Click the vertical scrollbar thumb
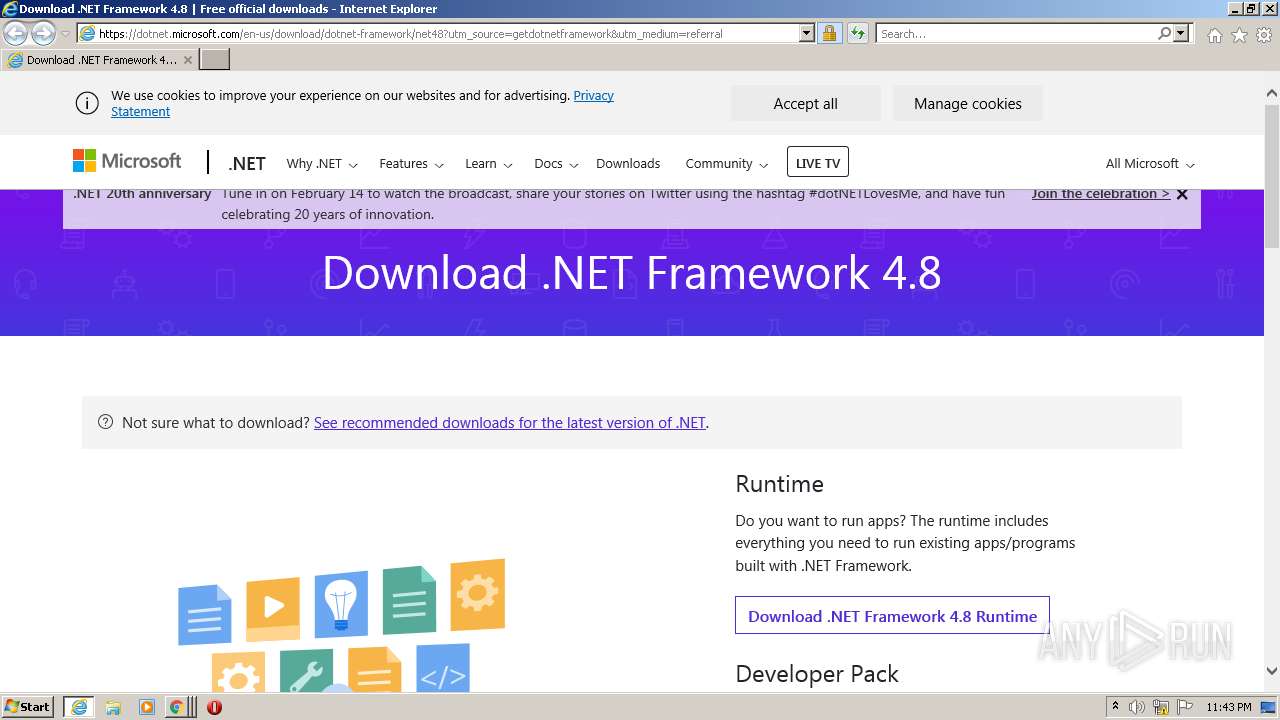 [x=1272, y=176]
